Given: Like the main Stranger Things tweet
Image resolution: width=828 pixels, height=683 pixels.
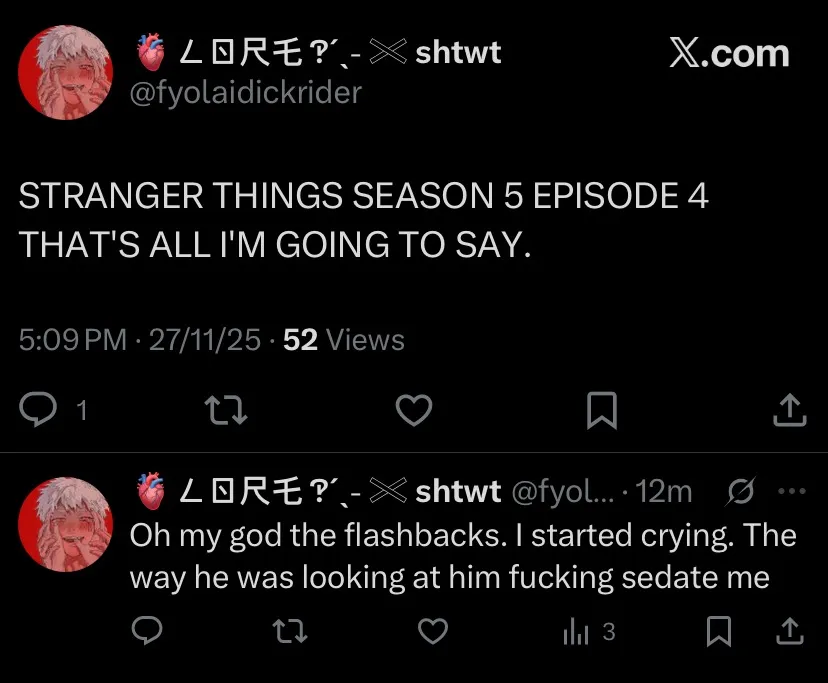Looking at the screenshot, I should 414,410.
